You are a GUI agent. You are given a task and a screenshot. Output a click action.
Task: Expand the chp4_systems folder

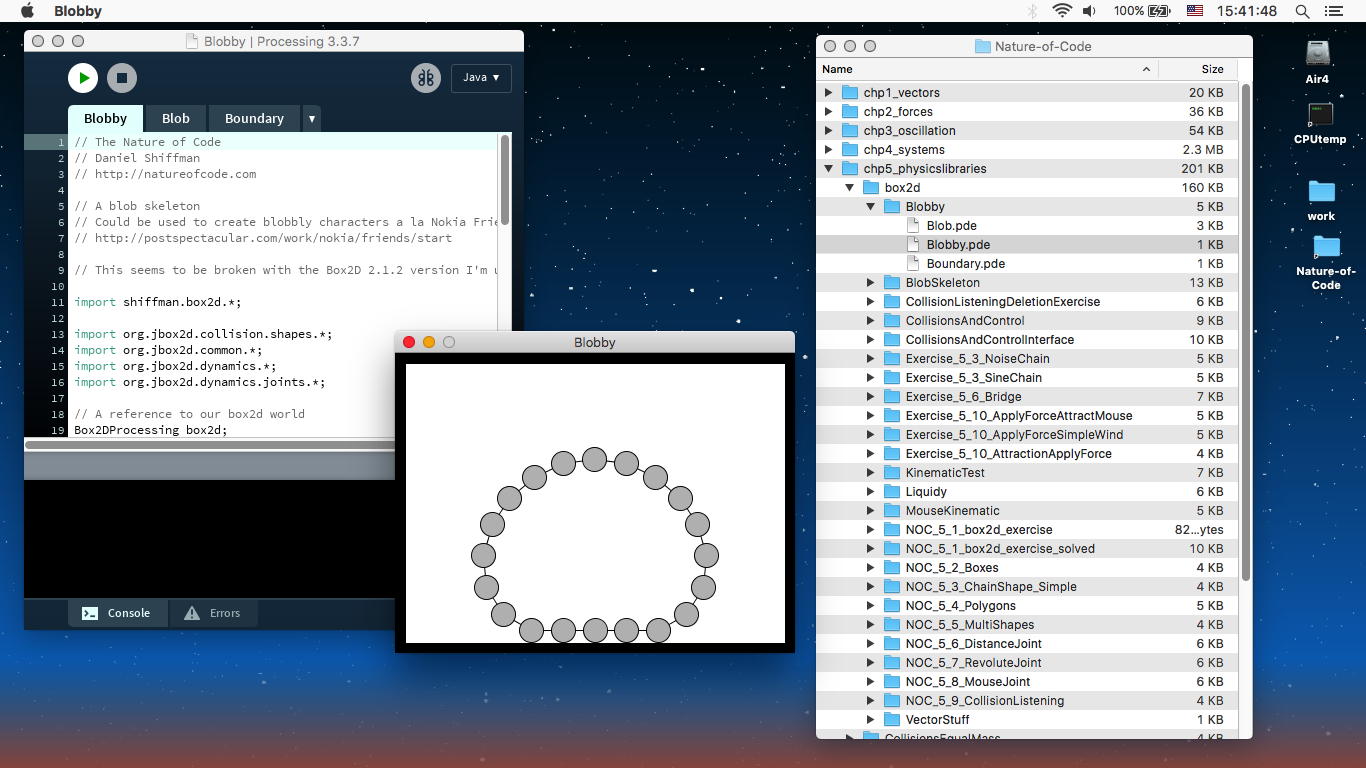[x=828, y=149]
